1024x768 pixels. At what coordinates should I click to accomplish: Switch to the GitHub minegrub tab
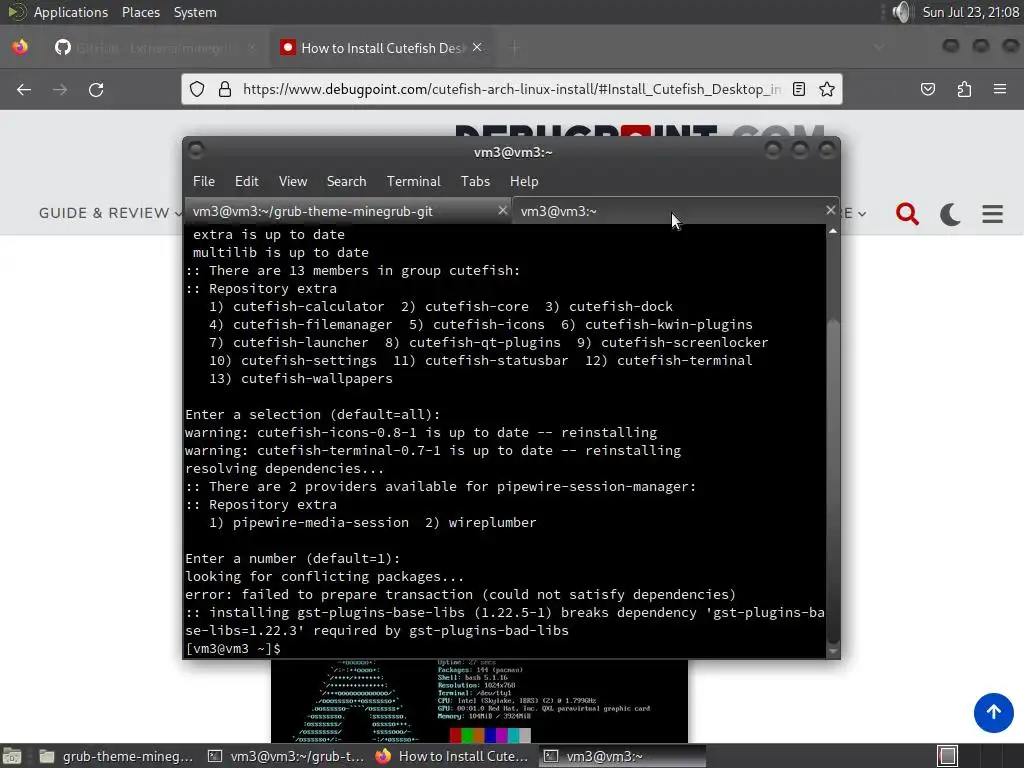click(157, 48)
